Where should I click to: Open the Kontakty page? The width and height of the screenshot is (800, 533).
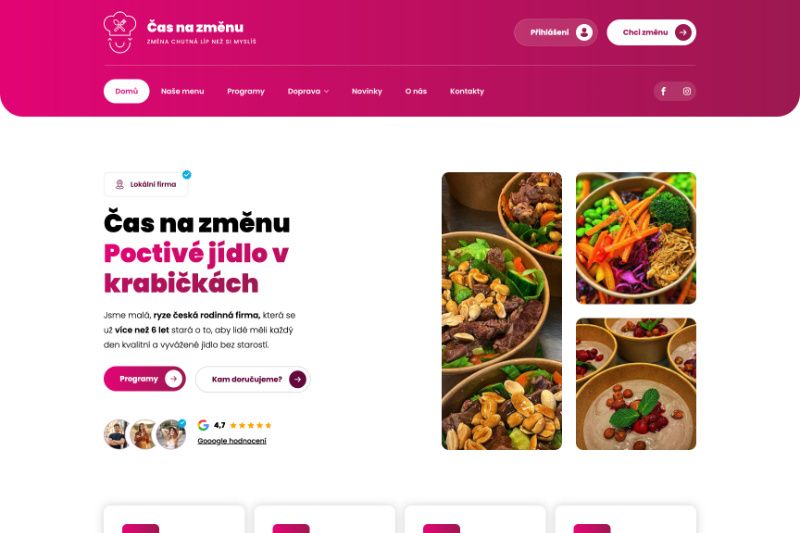pyautogui.click(x=467, y=91)
